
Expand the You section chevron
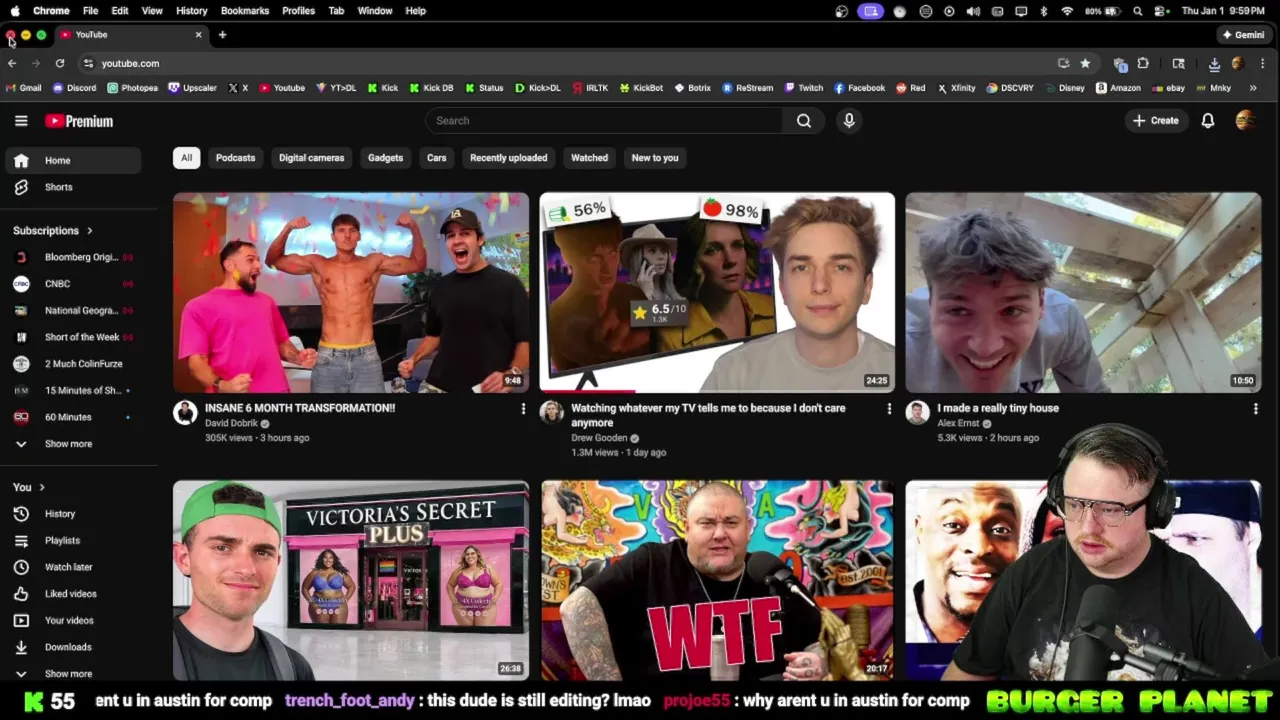tap(42, 487)
